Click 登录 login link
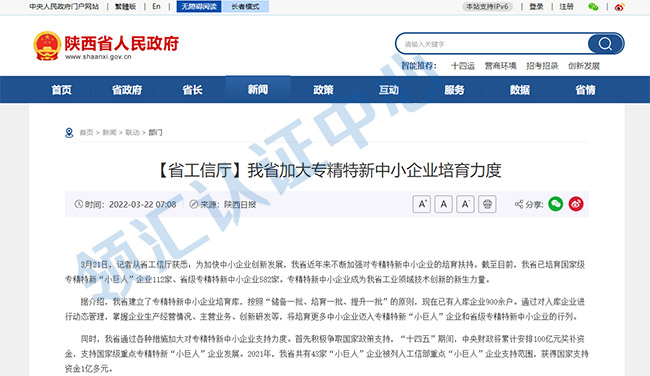 pyautogui.click(x=536, y=7)
